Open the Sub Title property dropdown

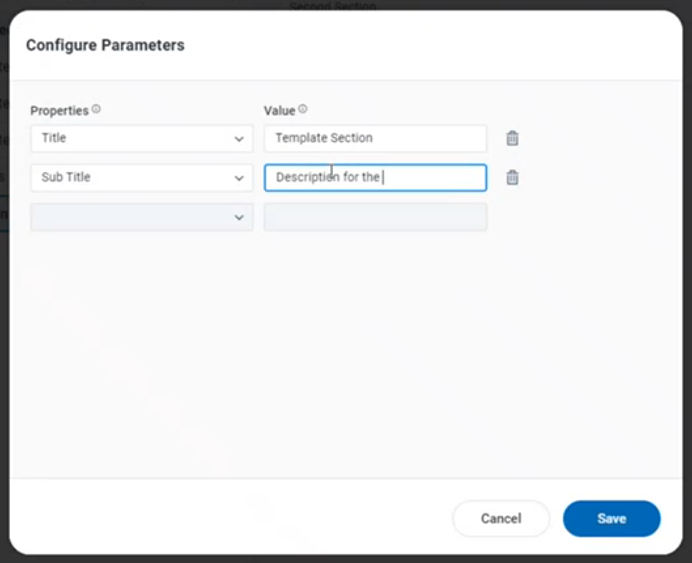point(130,178)
